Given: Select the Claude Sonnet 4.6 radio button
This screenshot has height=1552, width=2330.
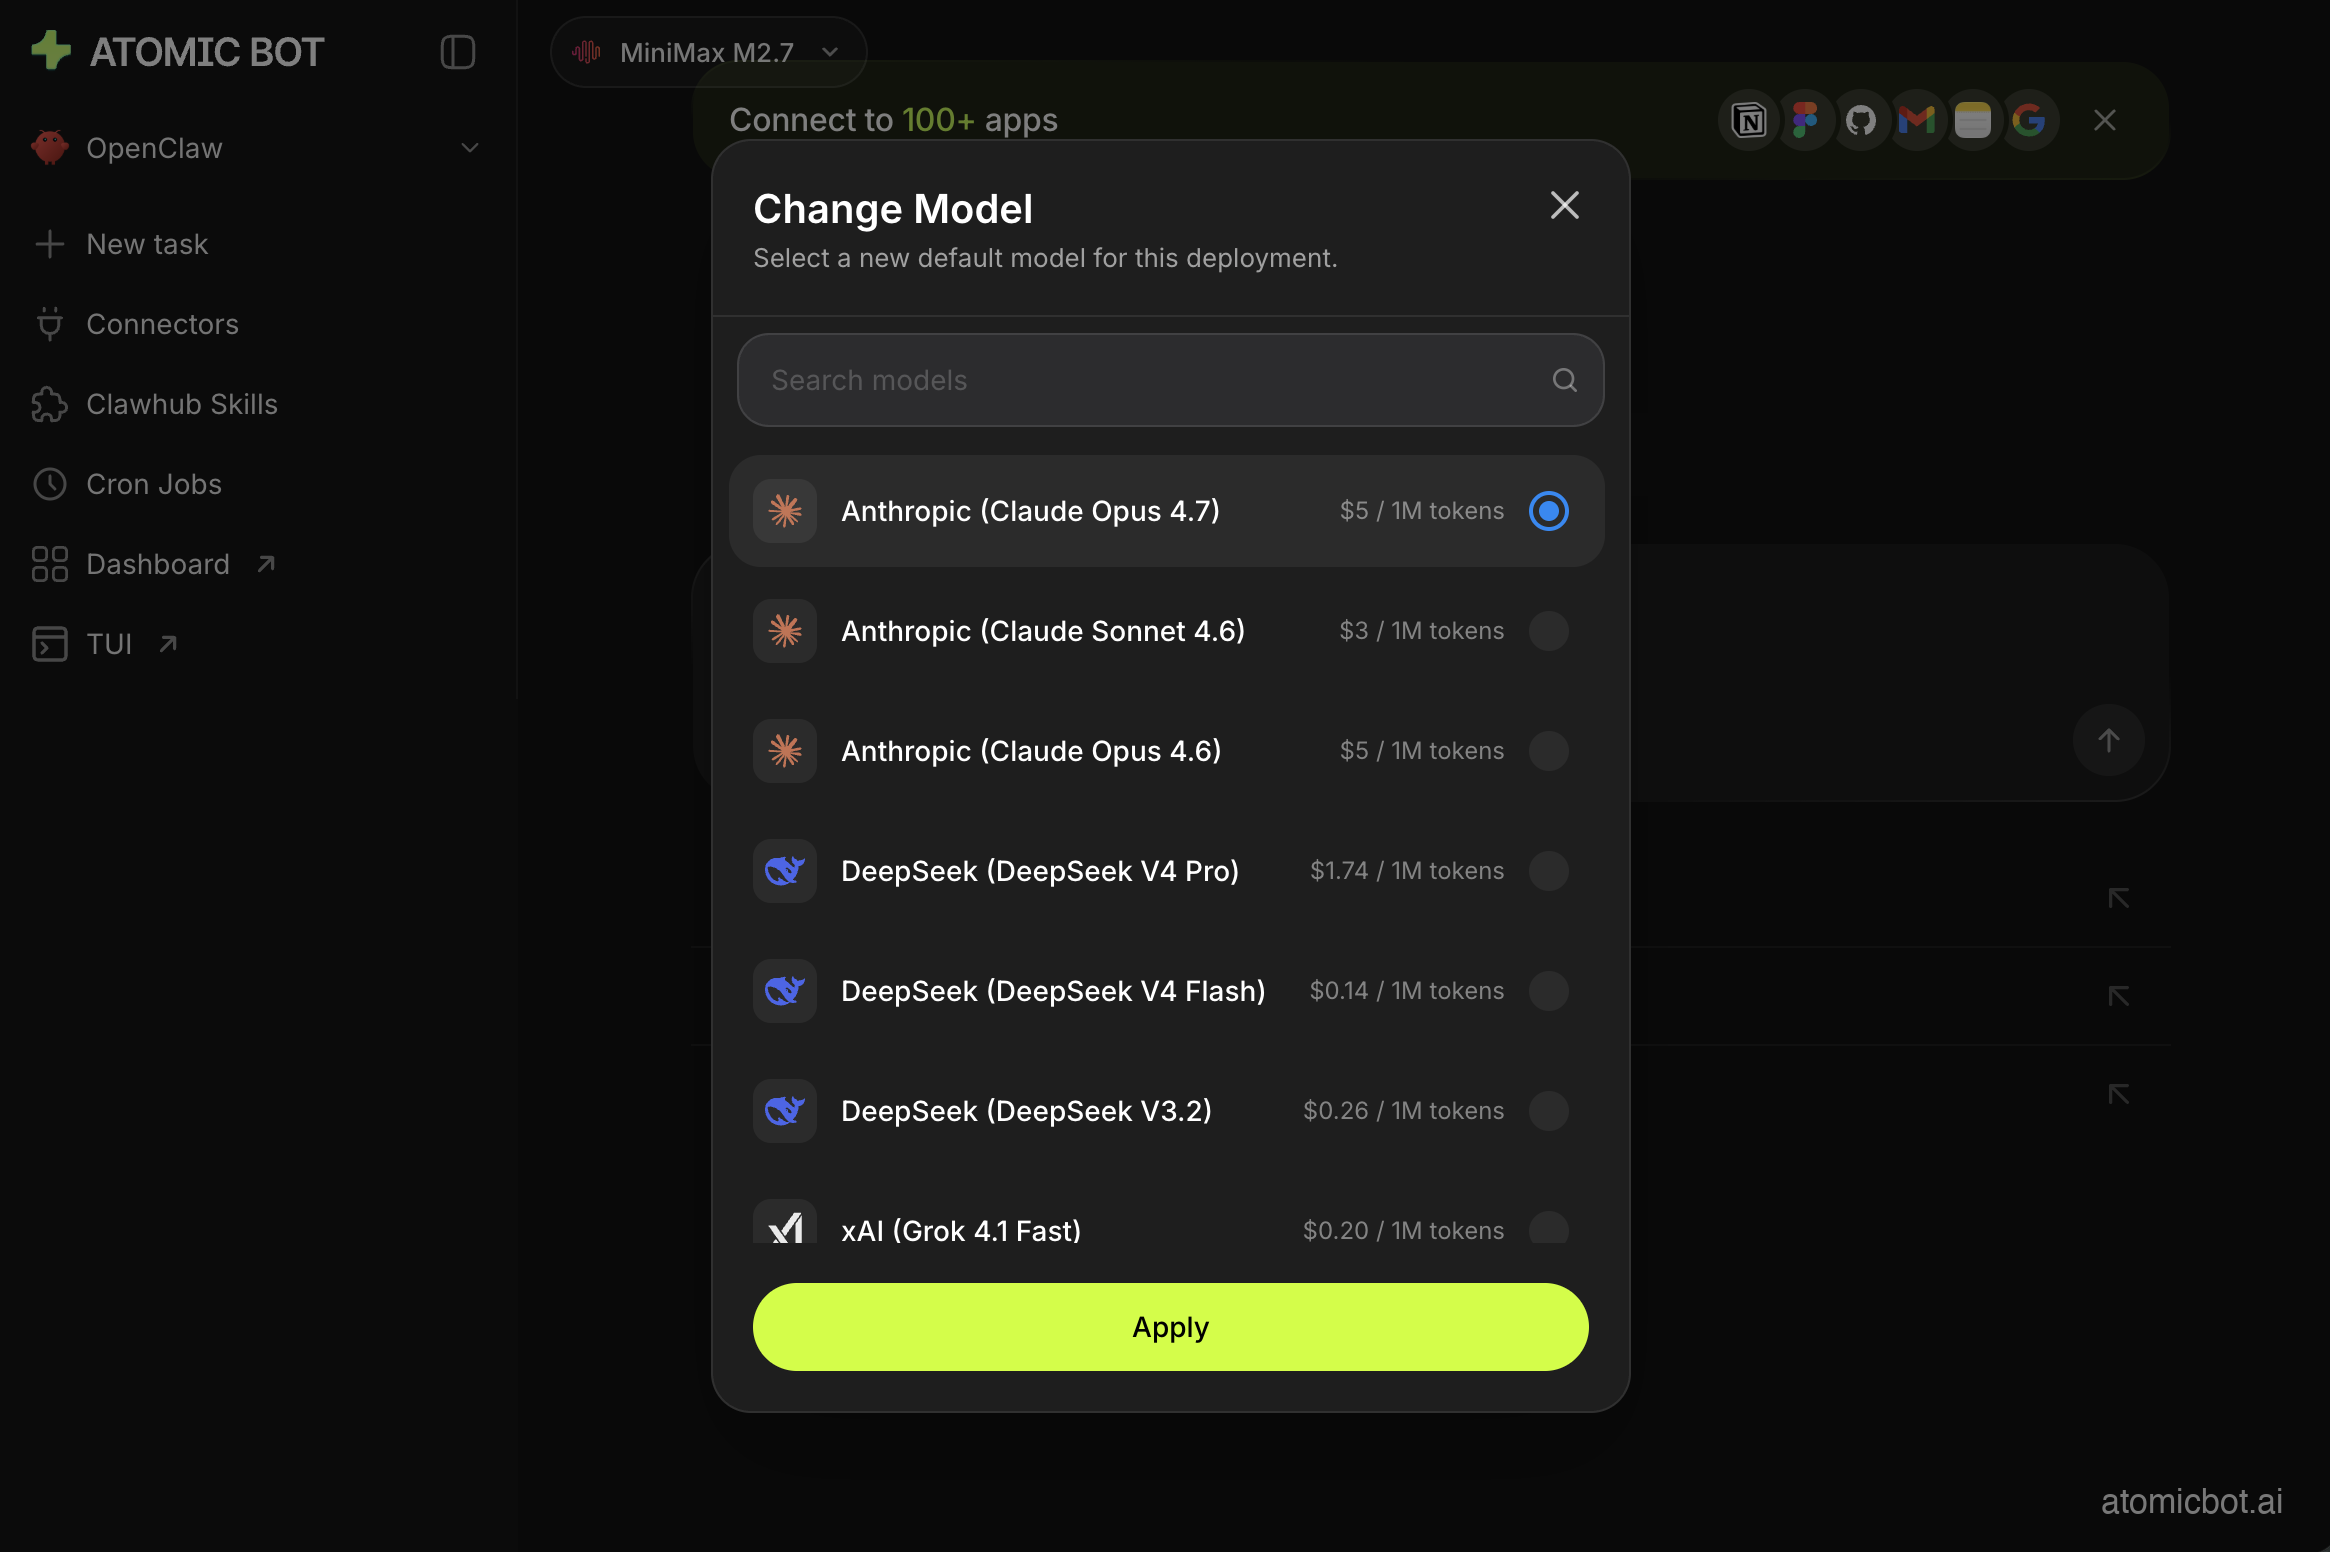Looking at the screenshot, I should coord(1549,631).
